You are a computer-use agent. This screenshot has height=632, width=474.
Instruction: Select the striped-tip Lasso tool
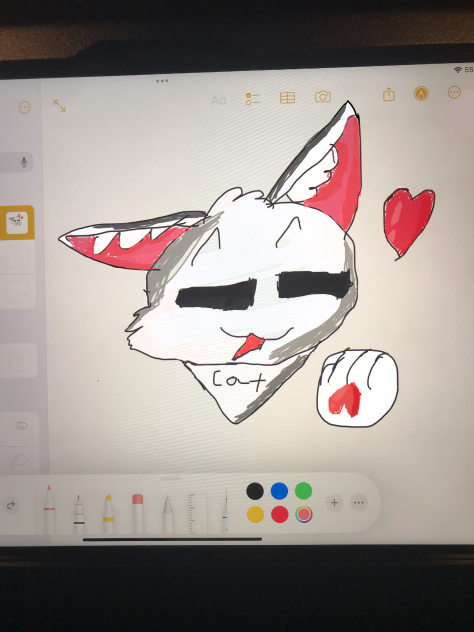point(168,514)
